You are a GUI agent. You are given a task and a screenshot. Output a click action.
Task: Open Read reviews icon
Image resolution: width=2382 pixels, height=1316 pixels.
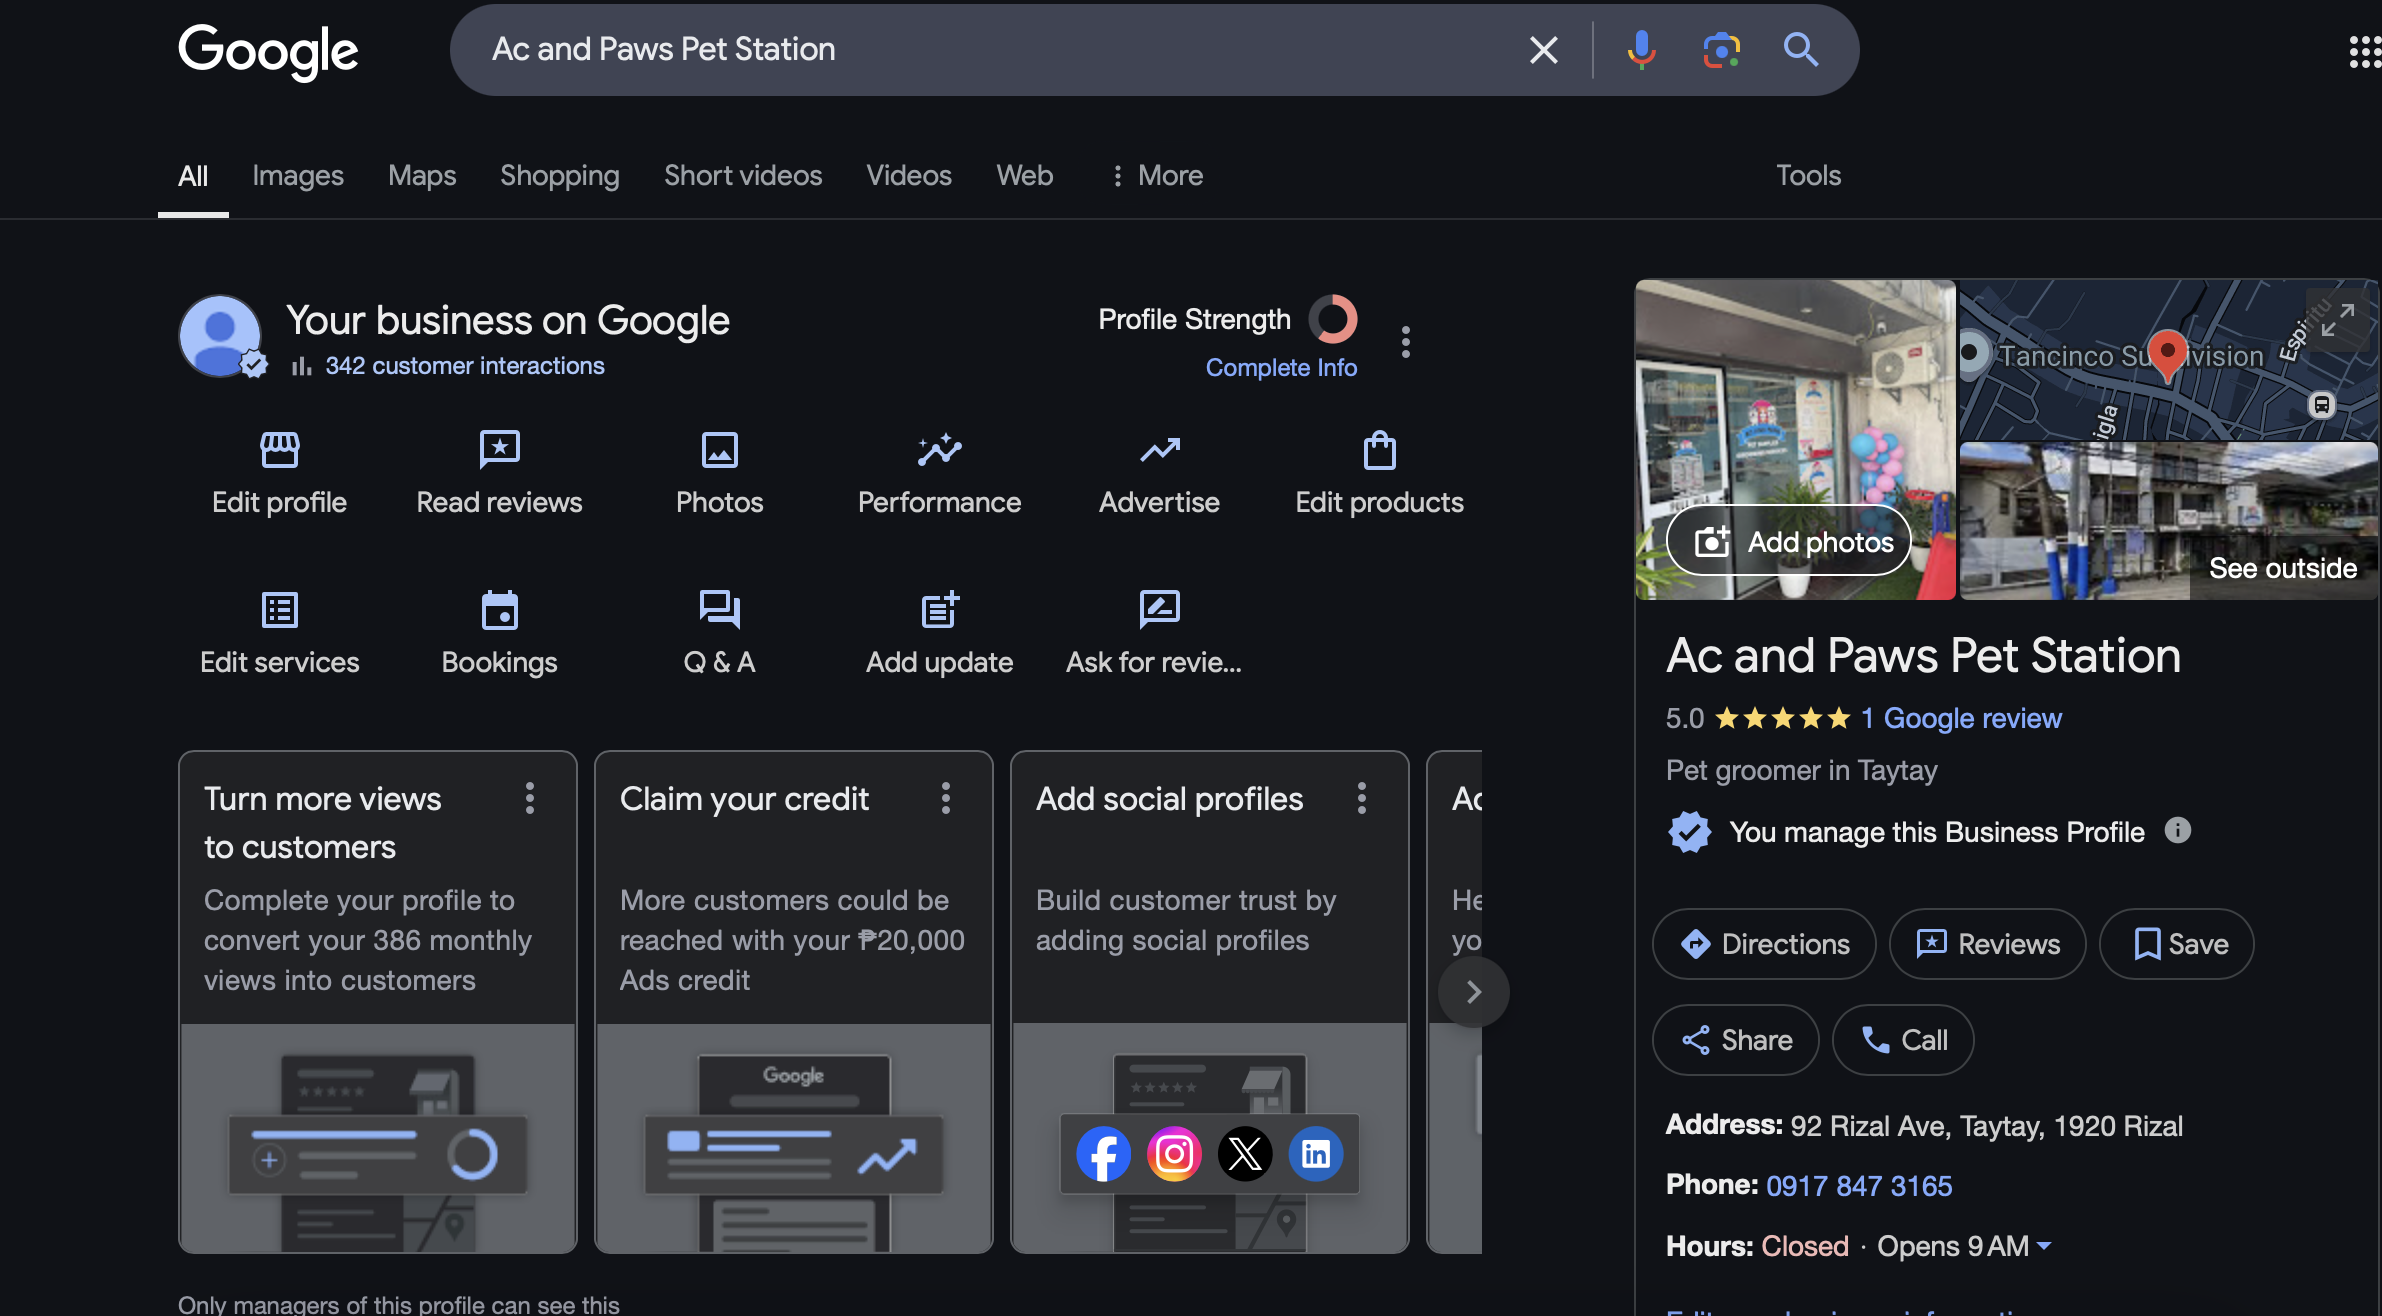tap(499, 450)
